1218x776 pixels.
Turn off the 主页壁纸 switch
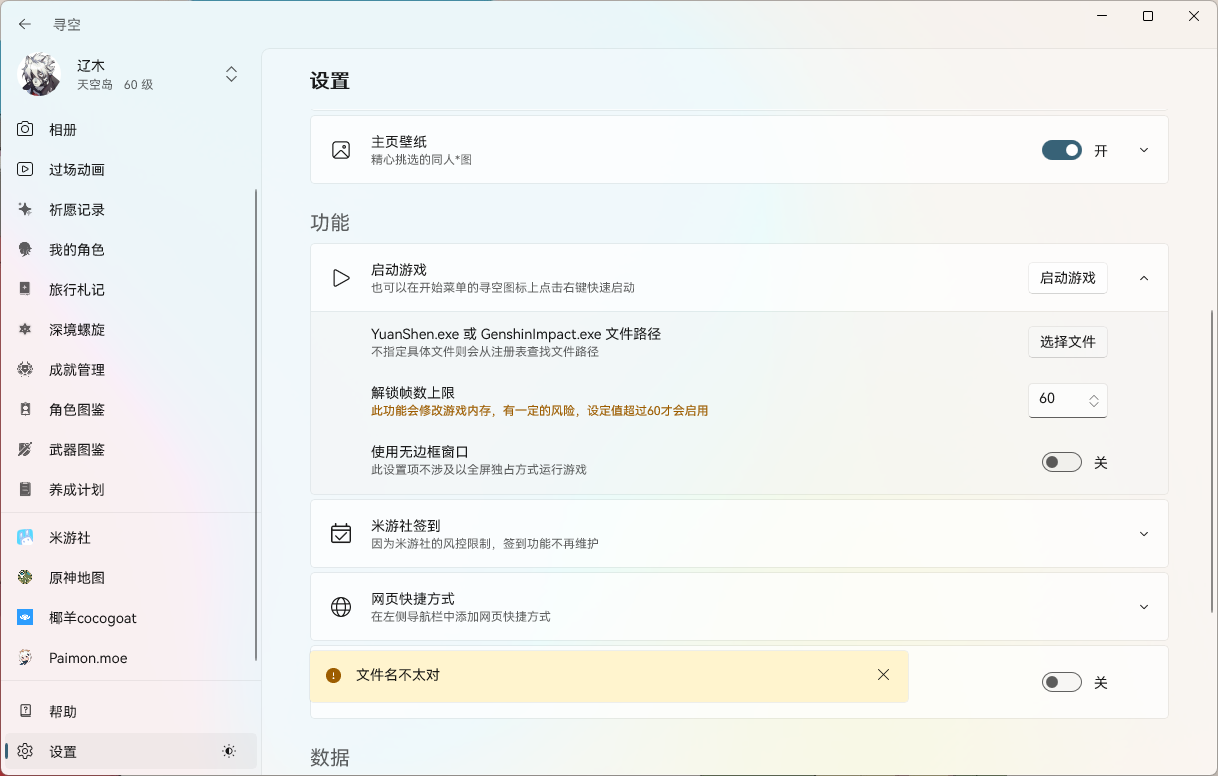(1061, 149)
